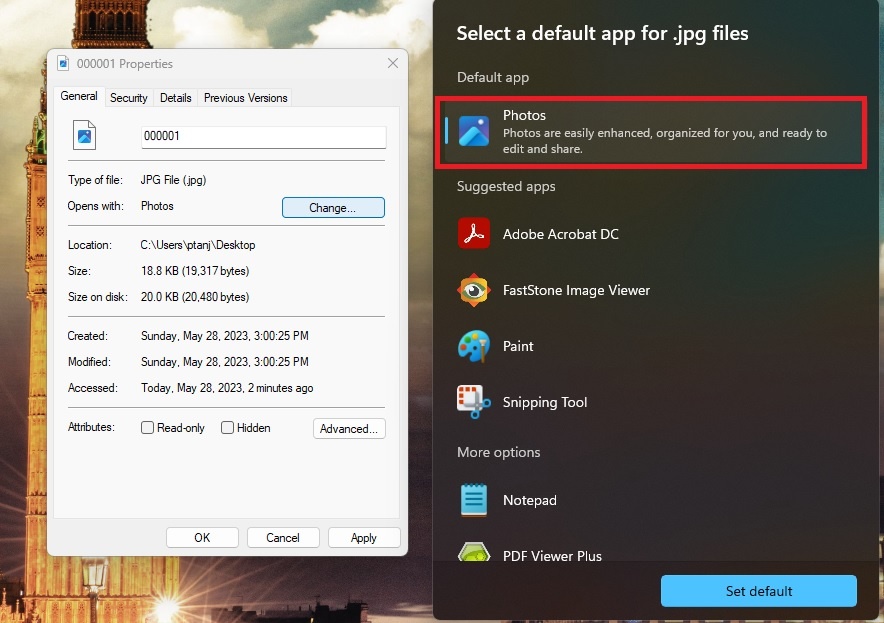The height and width of the screenshot is (623, 884).
Task: Click the Change... button
Action: (x=333, y=207)
